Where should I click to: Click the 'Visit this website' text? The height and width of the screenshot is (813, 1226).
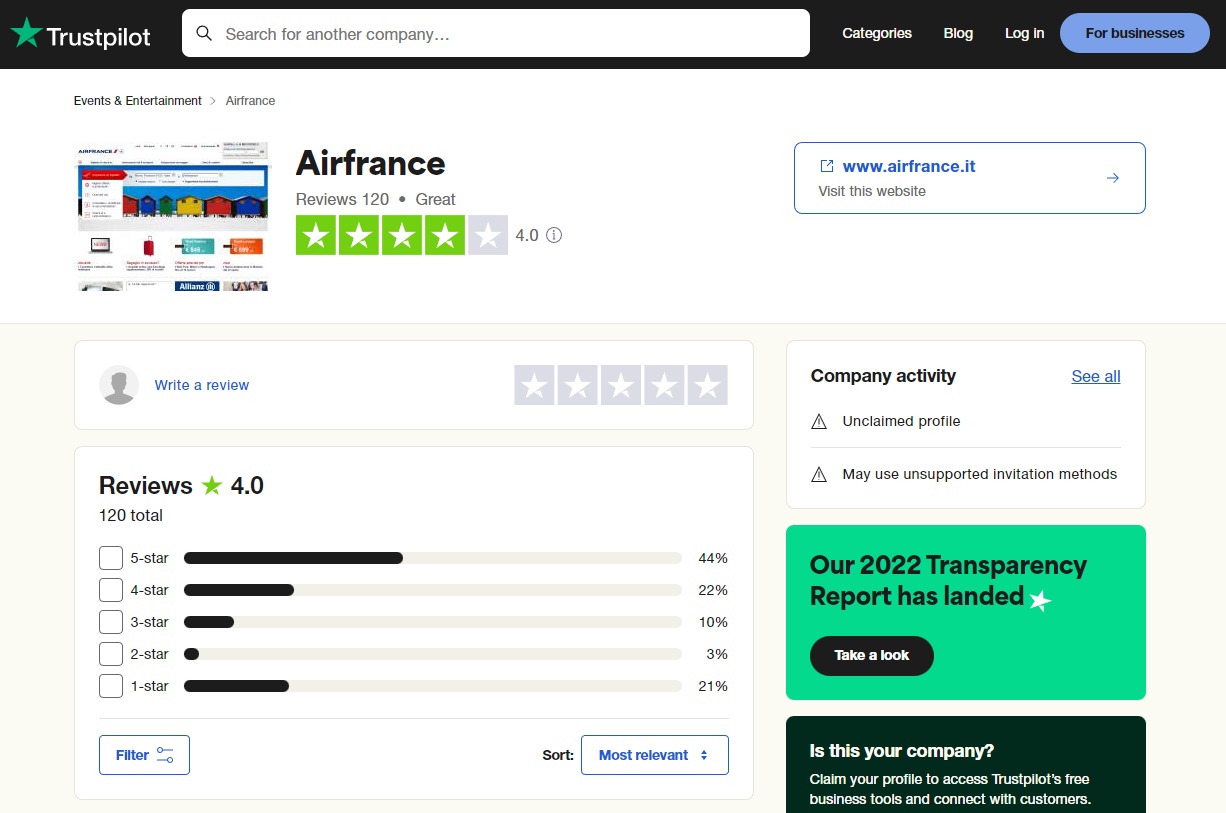[x=872, y=191]
